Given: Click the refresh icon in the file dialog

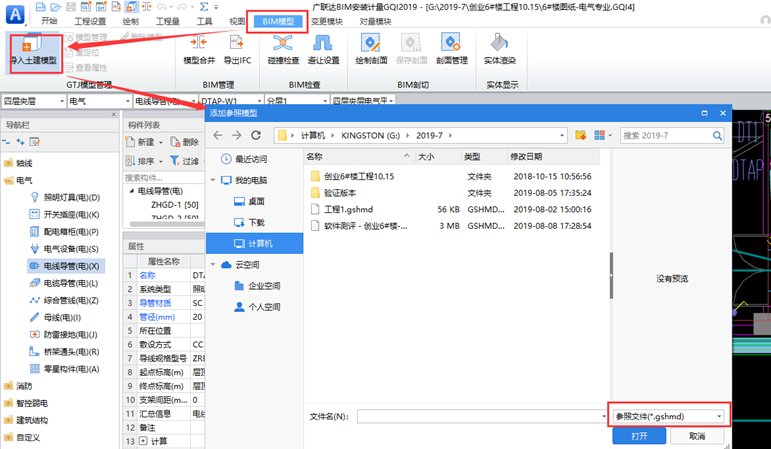Looking at the screenshot, I should point(257,135).
